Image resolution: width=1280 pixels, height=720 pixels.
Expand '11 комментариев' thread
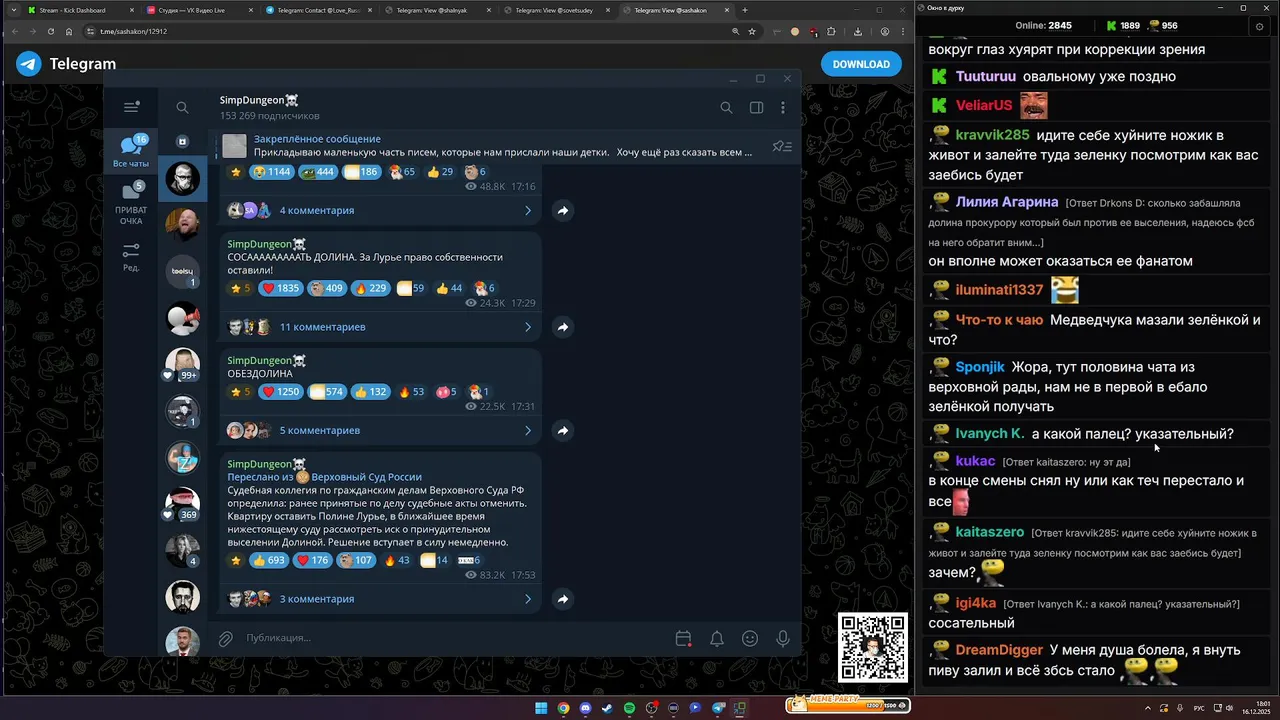point(381,327)
